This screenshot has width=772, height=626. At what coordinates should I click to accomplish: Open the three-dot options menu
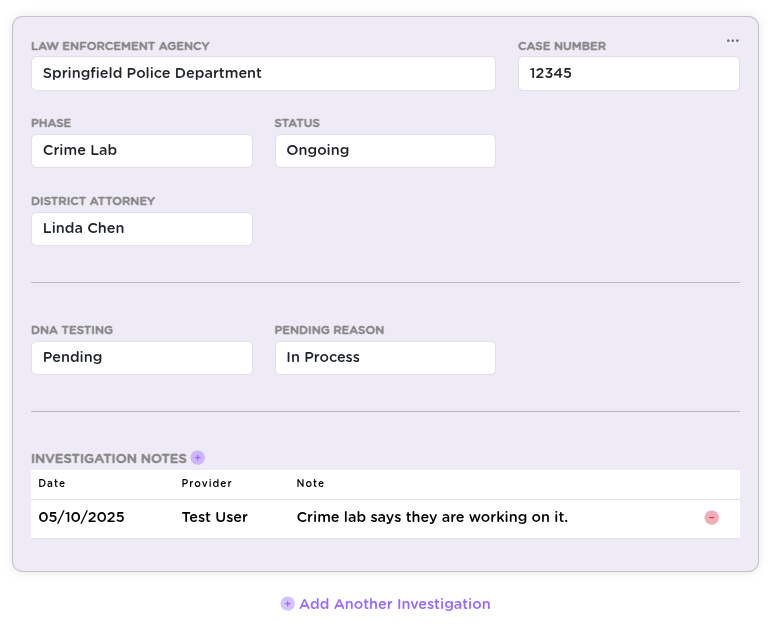[x=732, y=41]
